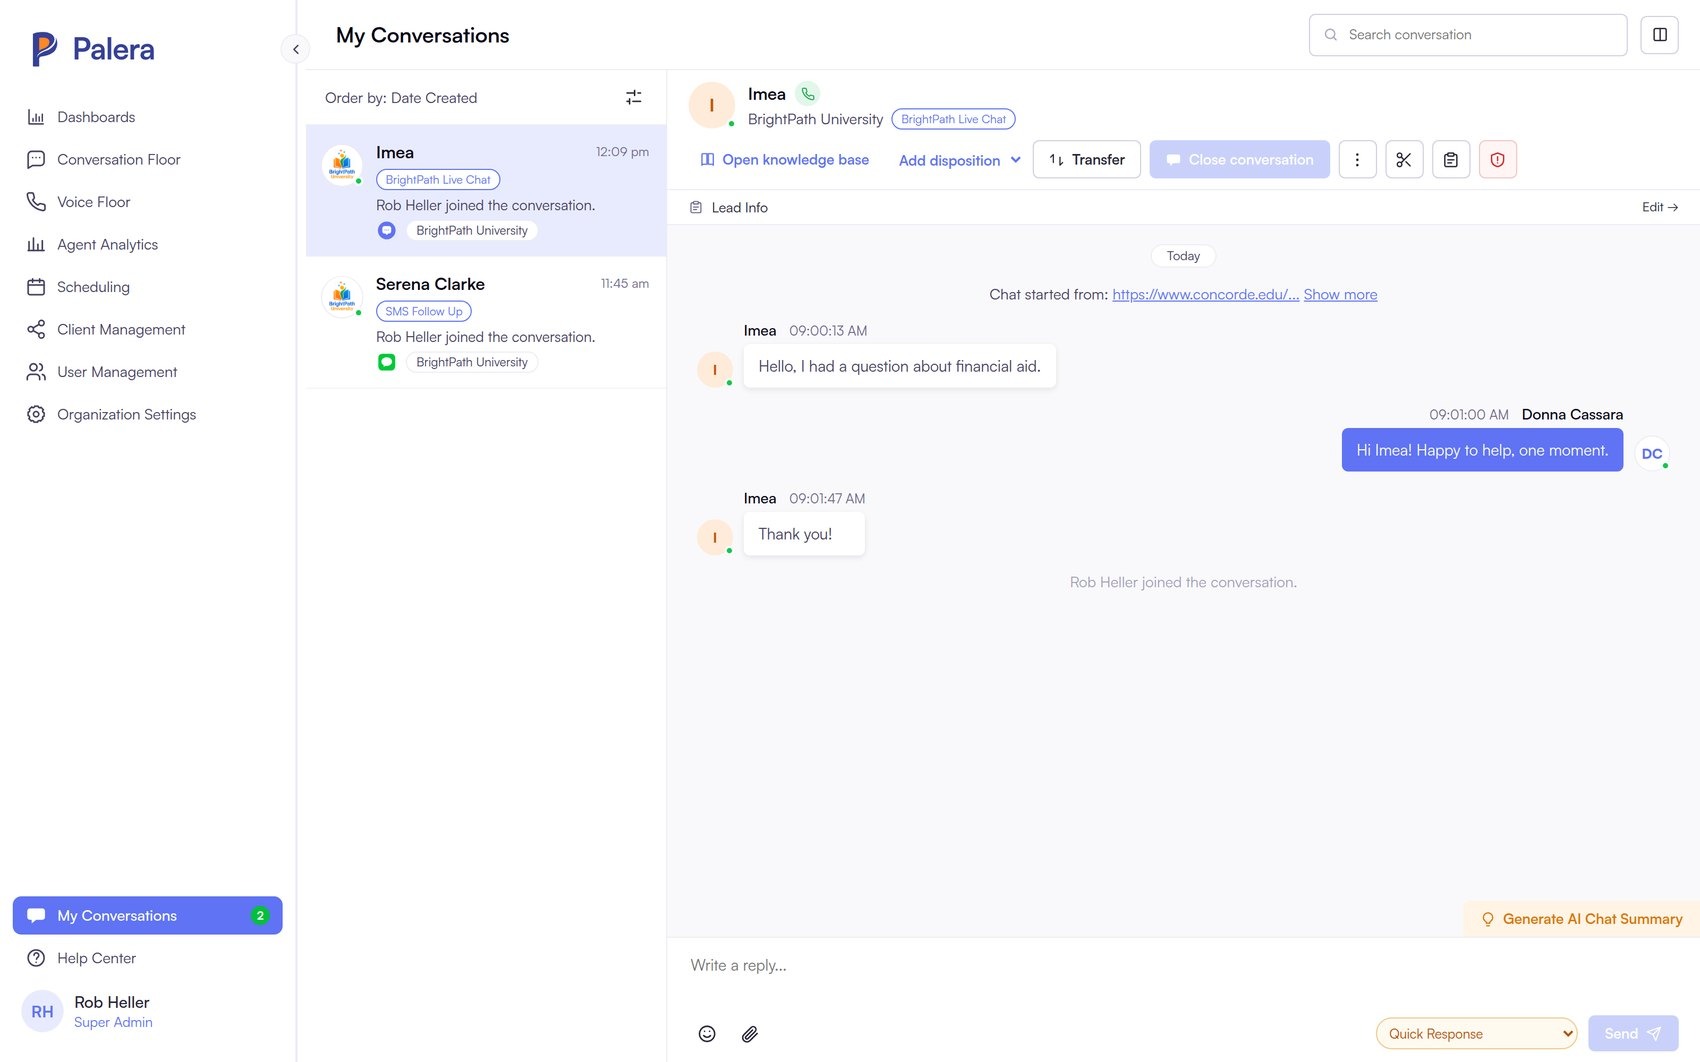Click the Send button
This screenshot has height=1062, width=1700.
(1633, 1034)
